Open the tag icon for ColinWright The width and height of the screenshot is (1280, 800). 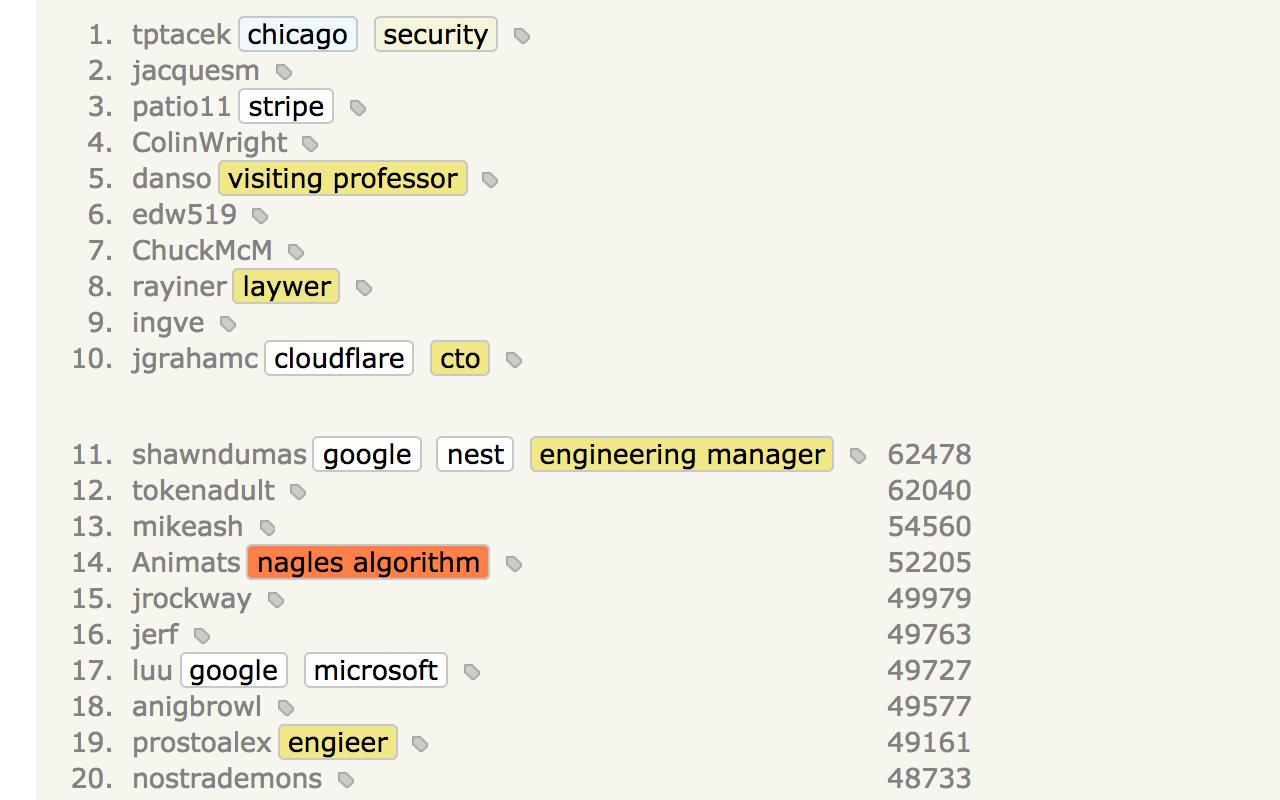(x=310, y=143)
